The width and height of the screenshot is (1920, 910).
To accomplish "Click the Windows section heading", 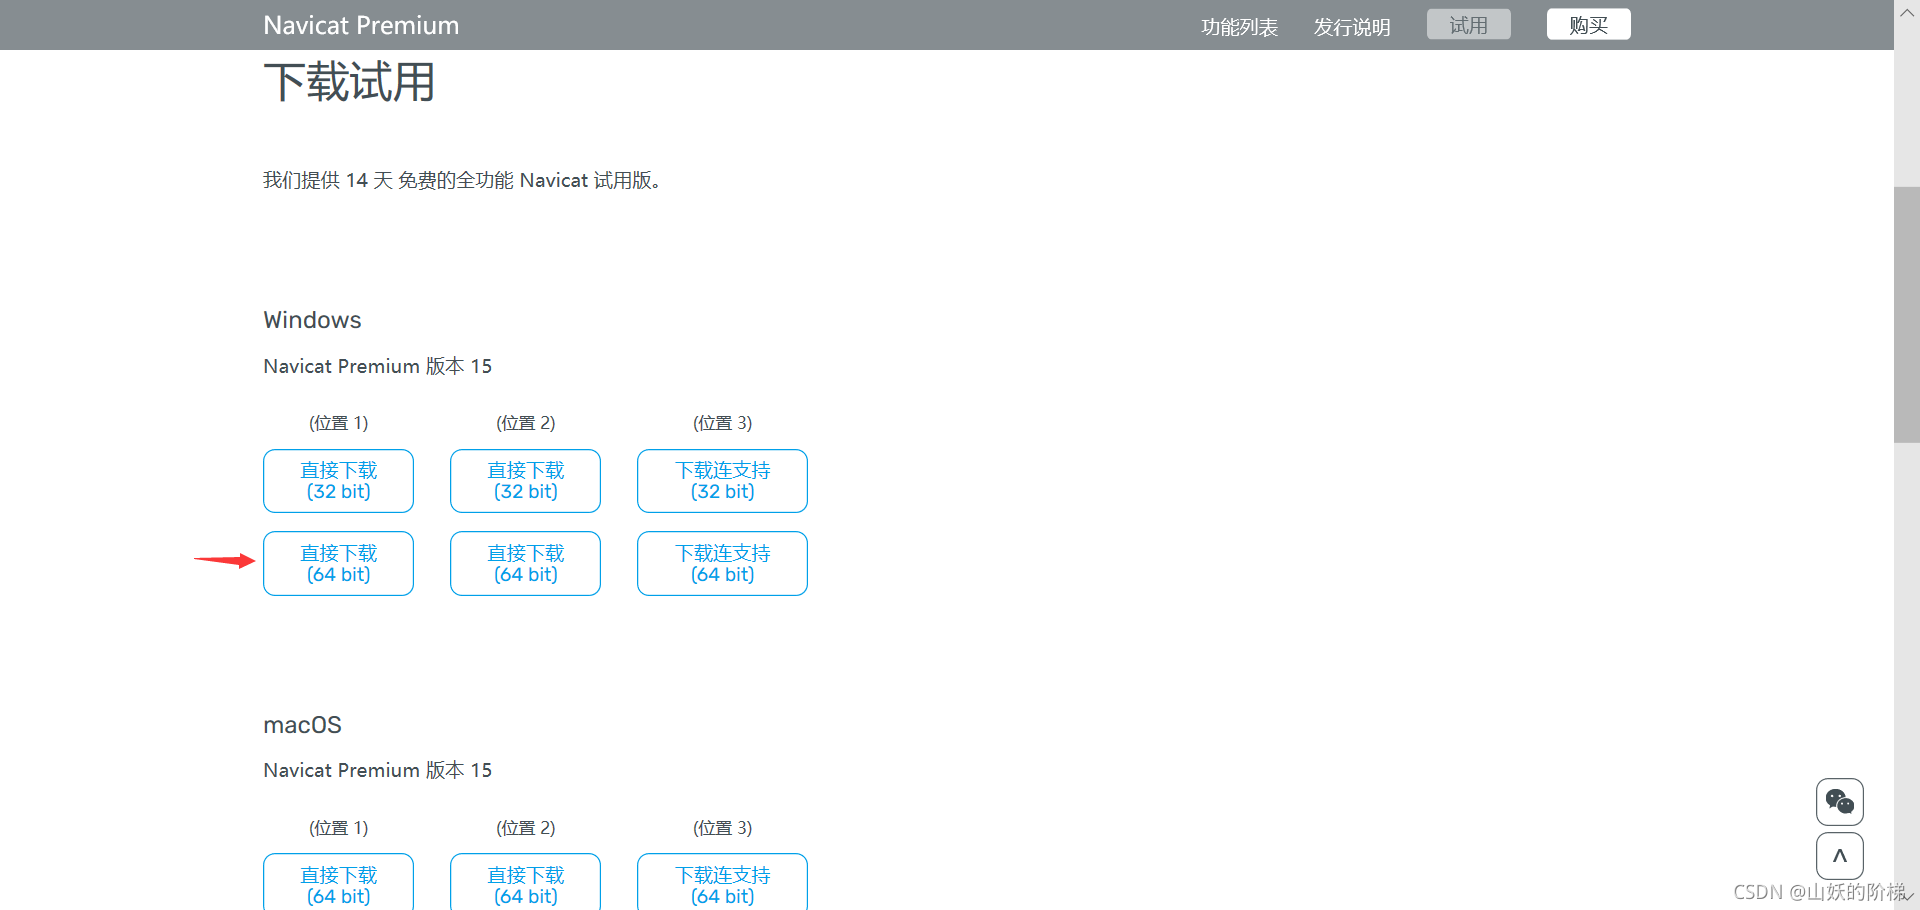I will coord(312,320).
